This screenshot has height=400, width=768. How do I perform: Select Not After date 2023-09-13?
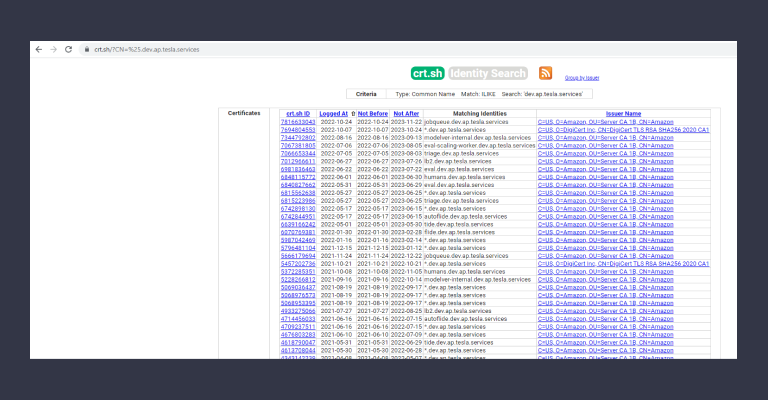tap(406, 138)
